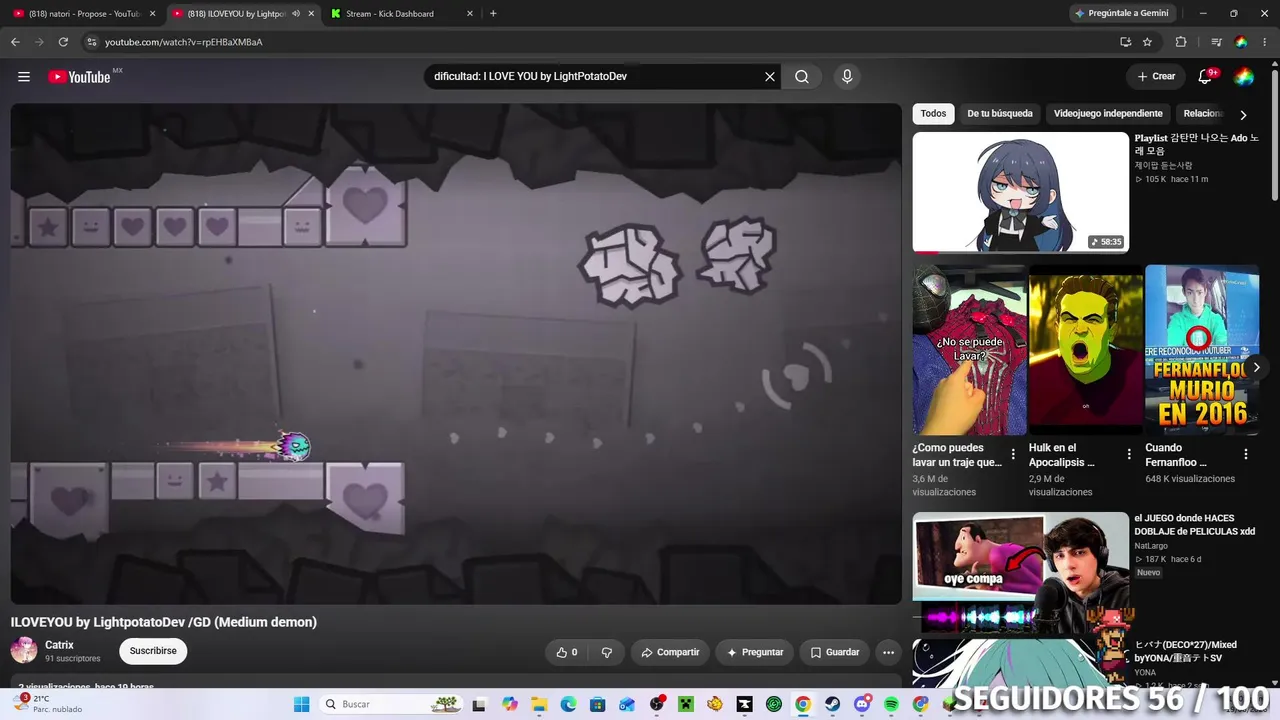Select the Videojuego independiente chip
Image resolution: width=1280 pixels, height=720 pixels.
1108,114
